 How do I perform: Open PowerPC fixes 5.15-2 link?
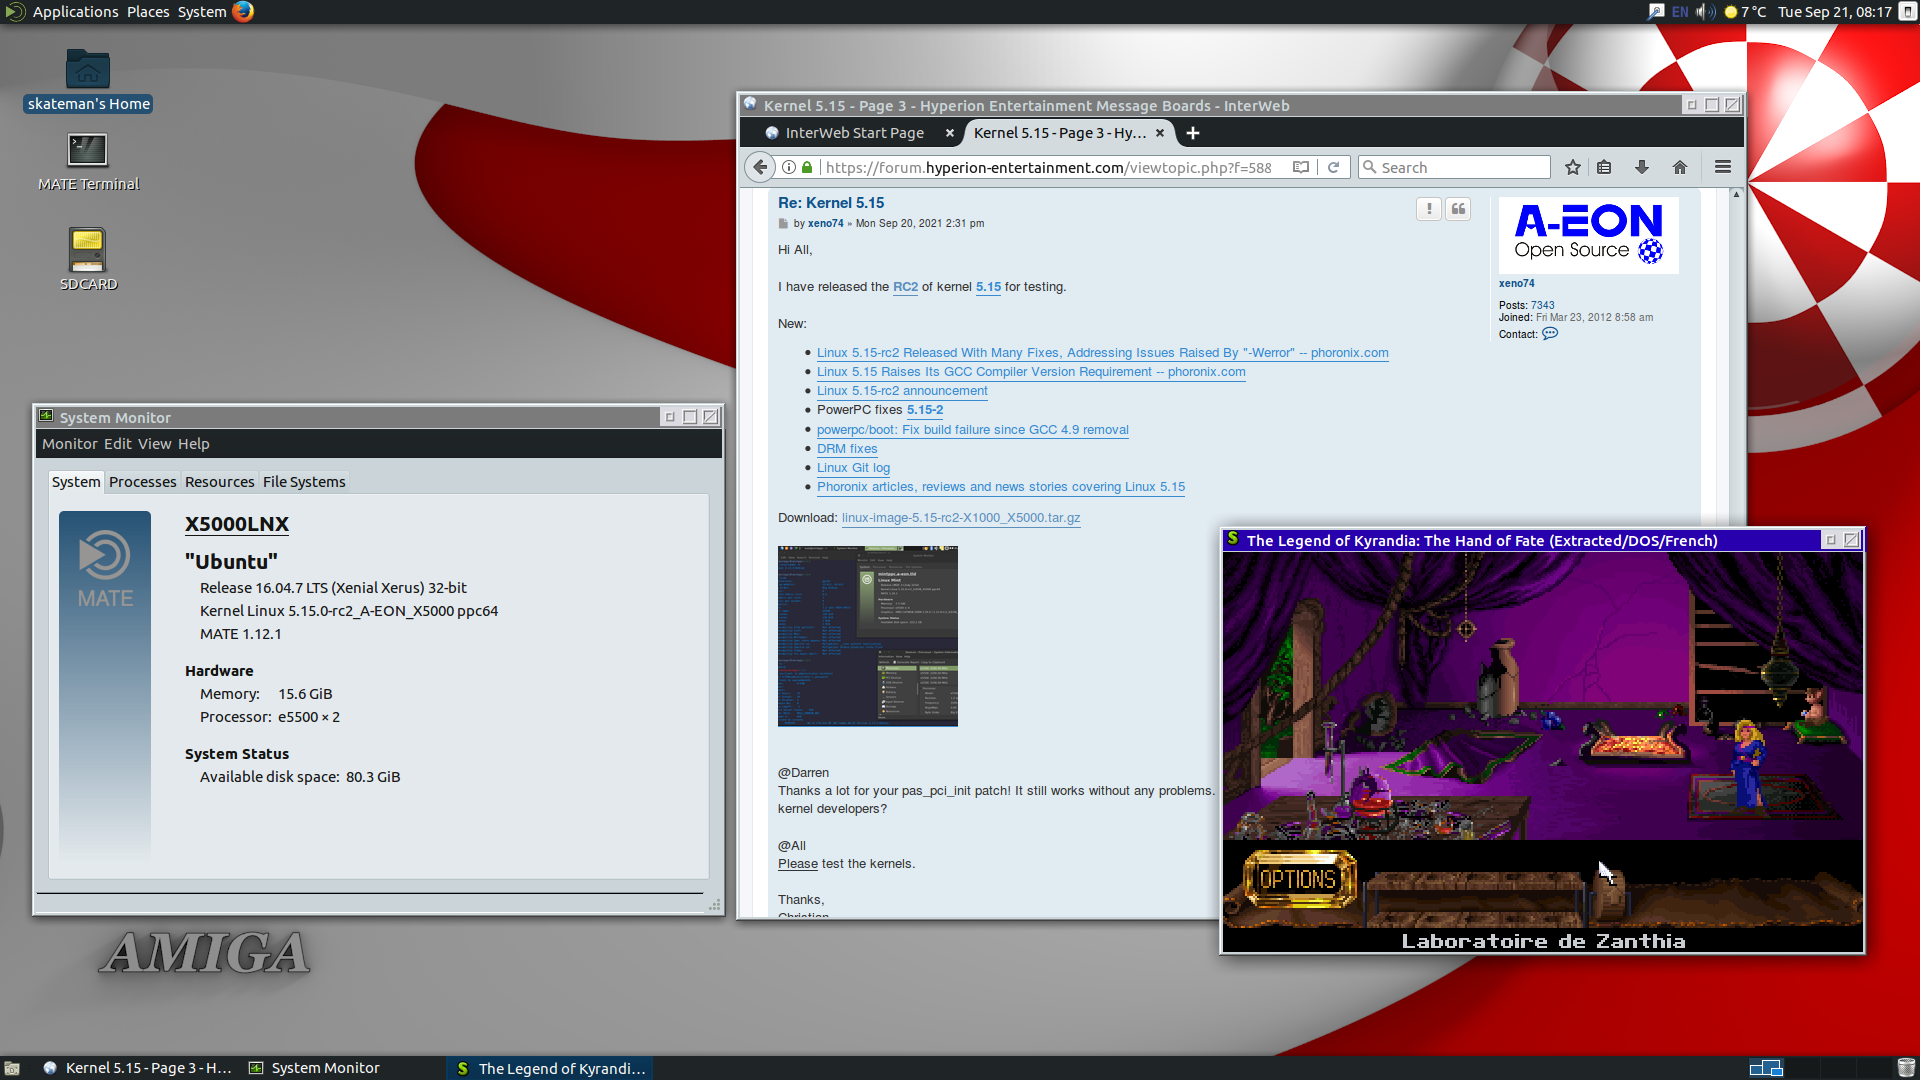point(925,410)
